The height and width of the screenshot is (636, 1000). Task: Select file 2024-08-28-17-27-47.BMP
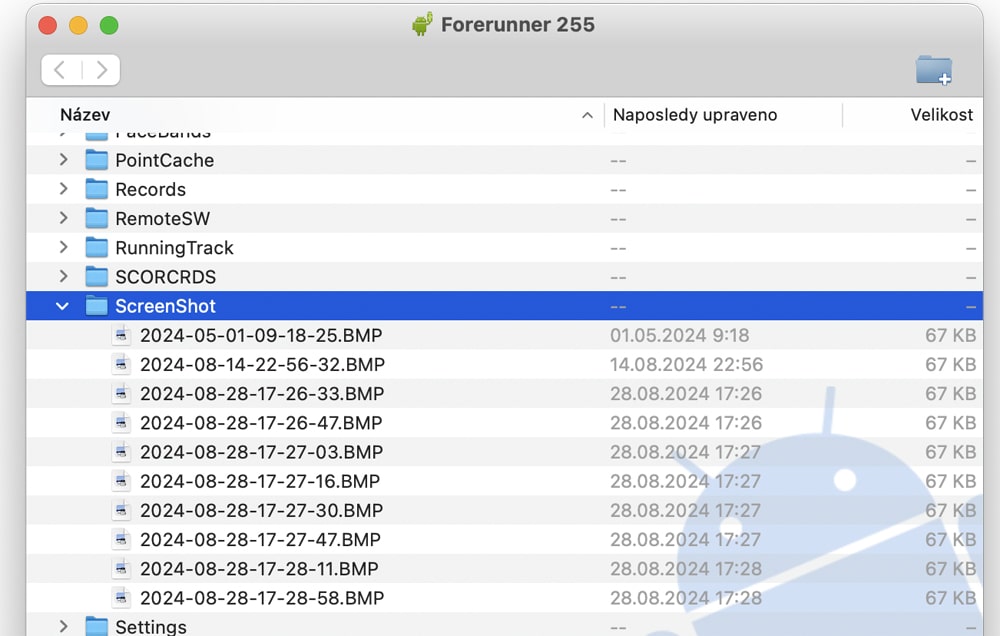click(260, 540)
